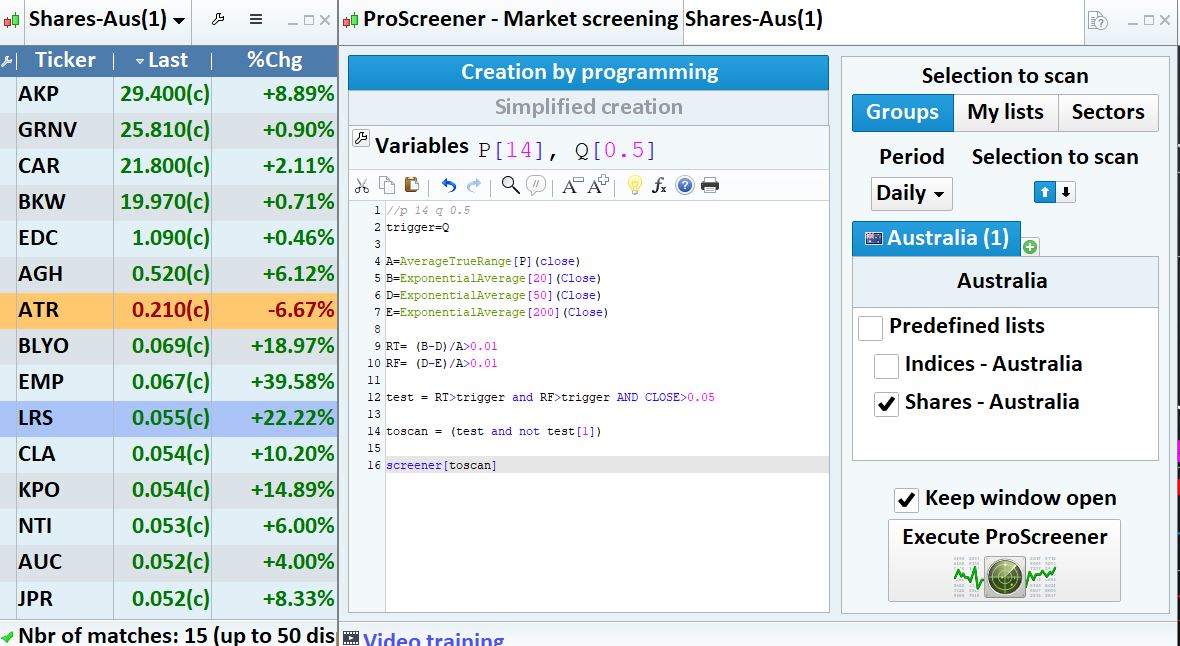This screenshot has width=1180, height=646.
Task: Add a new market with green plus
Action: pos(1030,246)
